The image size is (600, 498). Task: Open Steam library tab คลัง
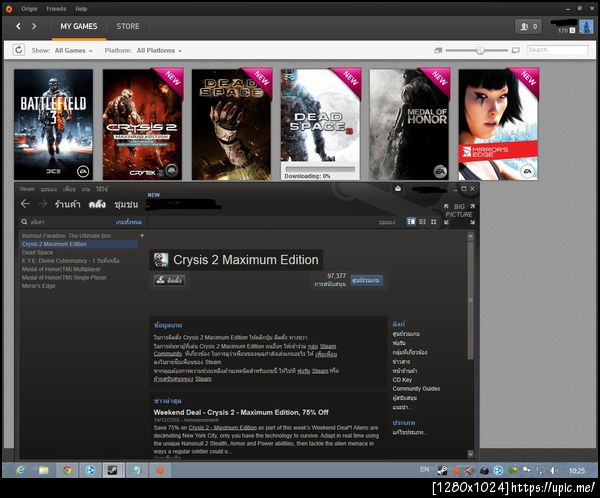click(97, 204)
